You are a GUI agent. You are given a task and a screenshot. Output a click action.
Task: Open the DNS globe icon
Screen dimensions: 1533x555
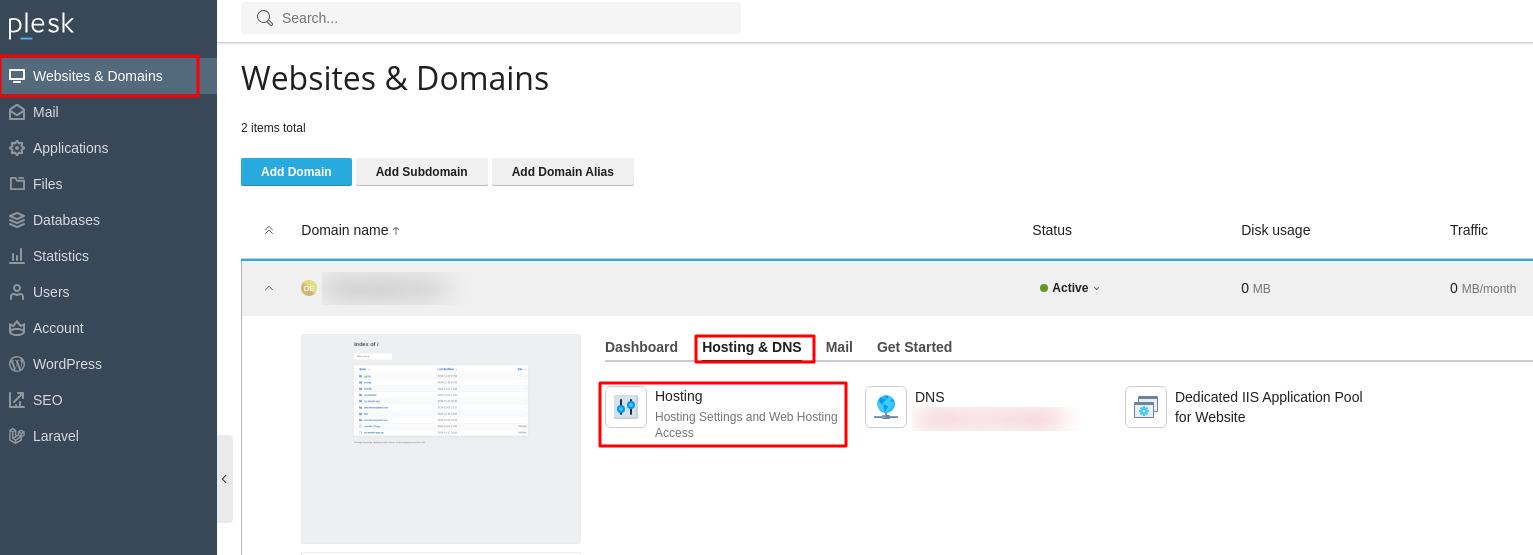885,407
